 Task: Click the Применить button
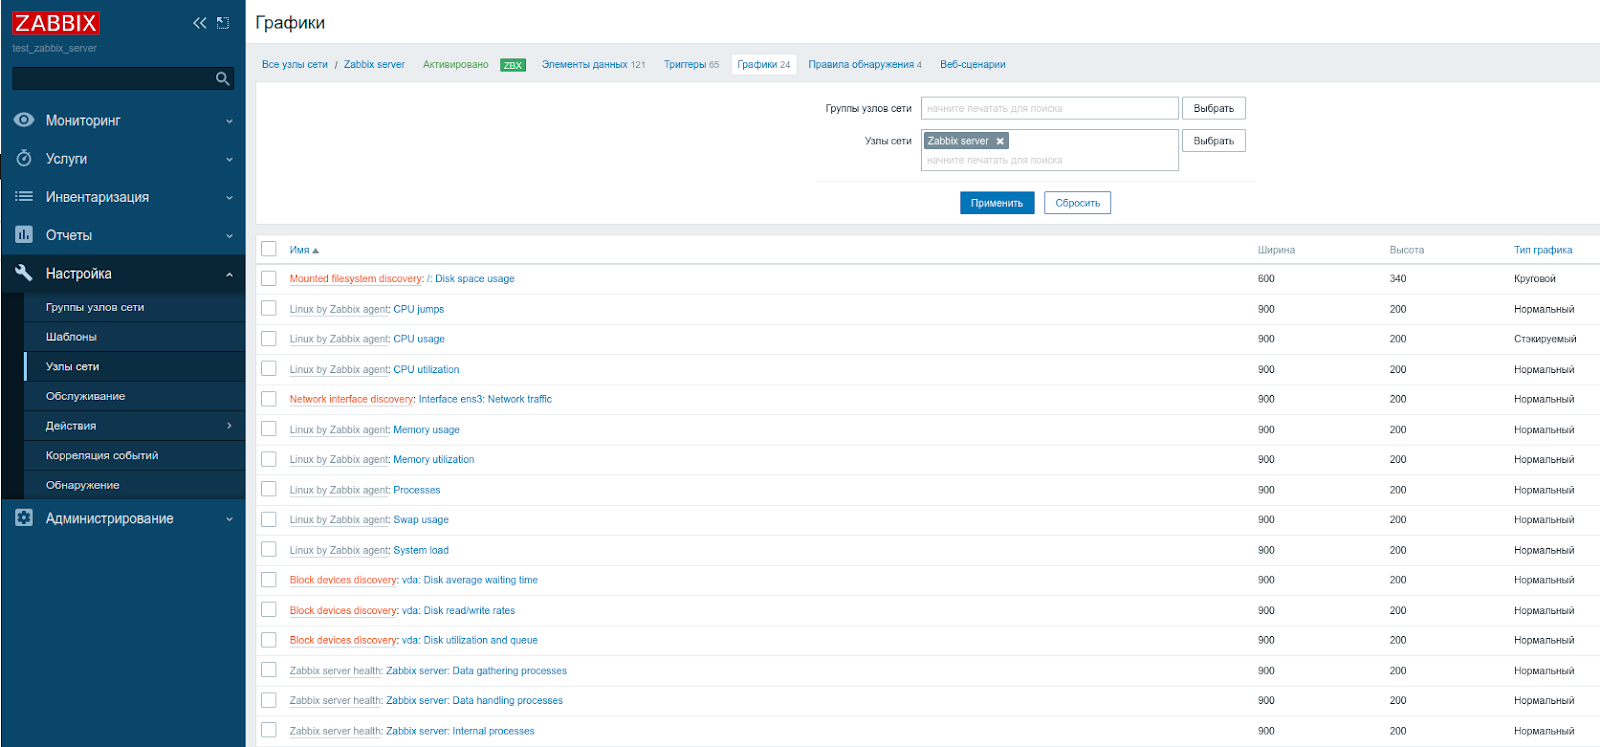point(997,203)
